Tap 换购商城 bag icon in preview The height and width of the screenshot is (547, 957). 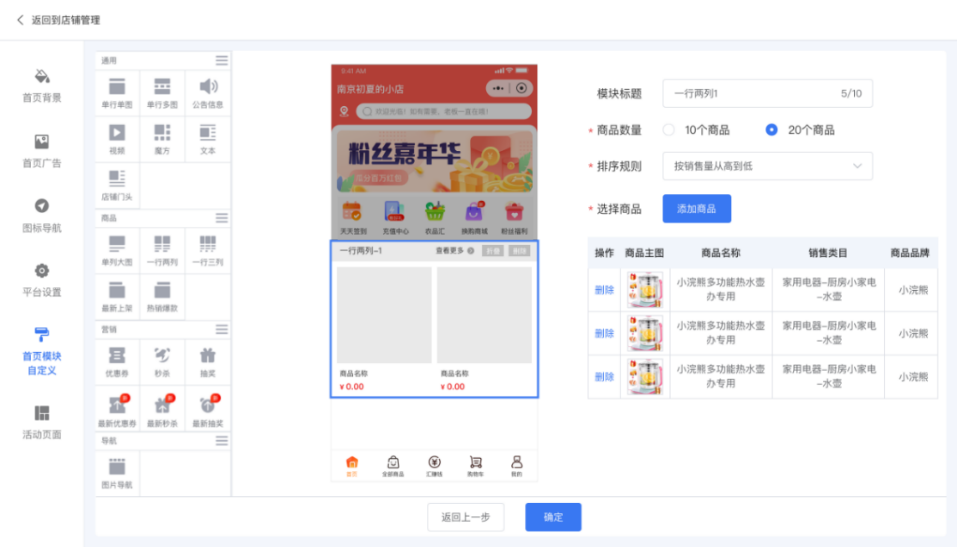(474, 218)
